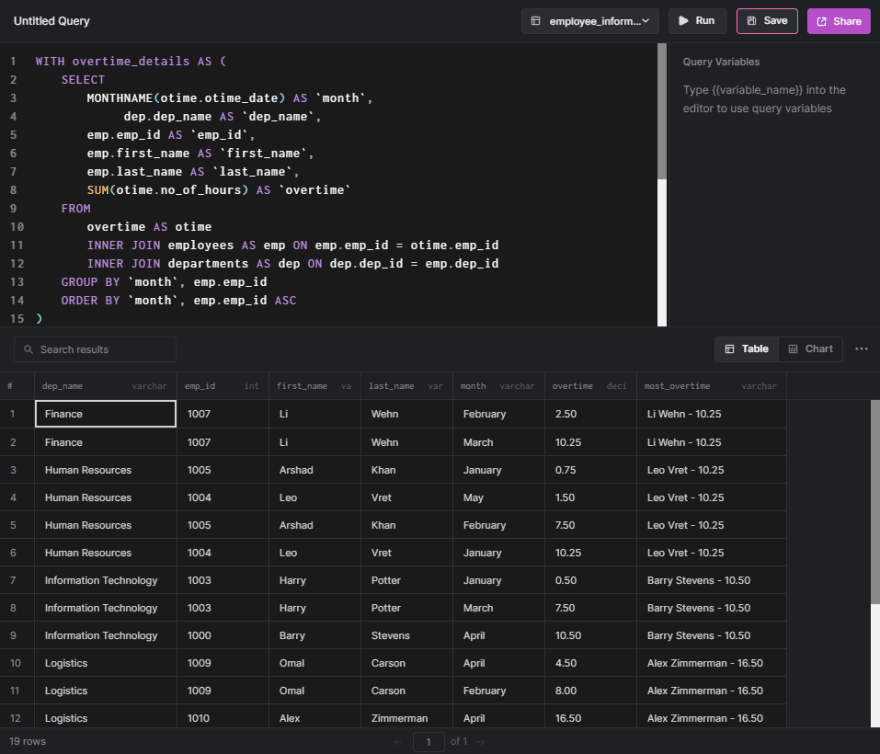Open the employee_inform... database dropdown
The width and height of the screenshot is (880, 754).
click(x=590, y=21)
